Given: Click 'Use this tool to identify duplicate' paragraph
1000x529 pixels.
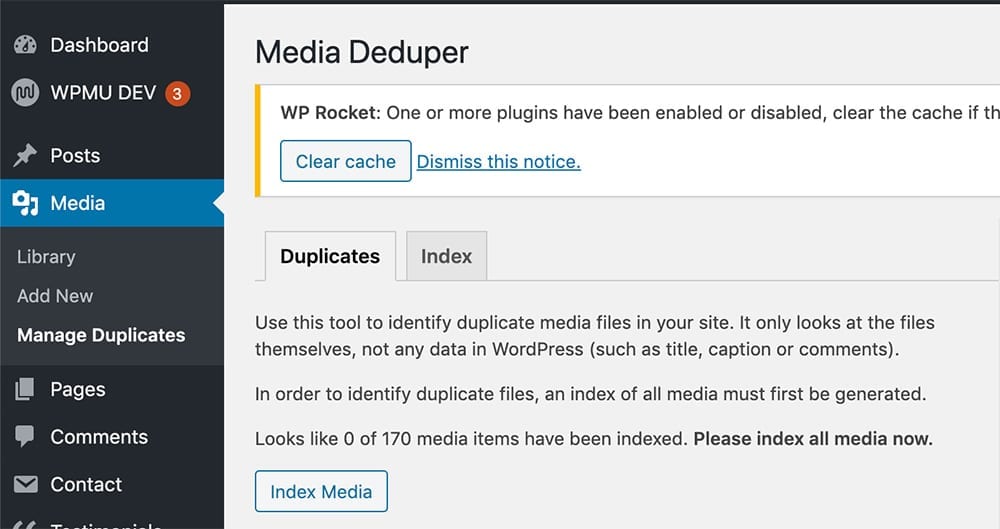Looking at the screenshot, I should pyautogui.click(x=595, y=336).
